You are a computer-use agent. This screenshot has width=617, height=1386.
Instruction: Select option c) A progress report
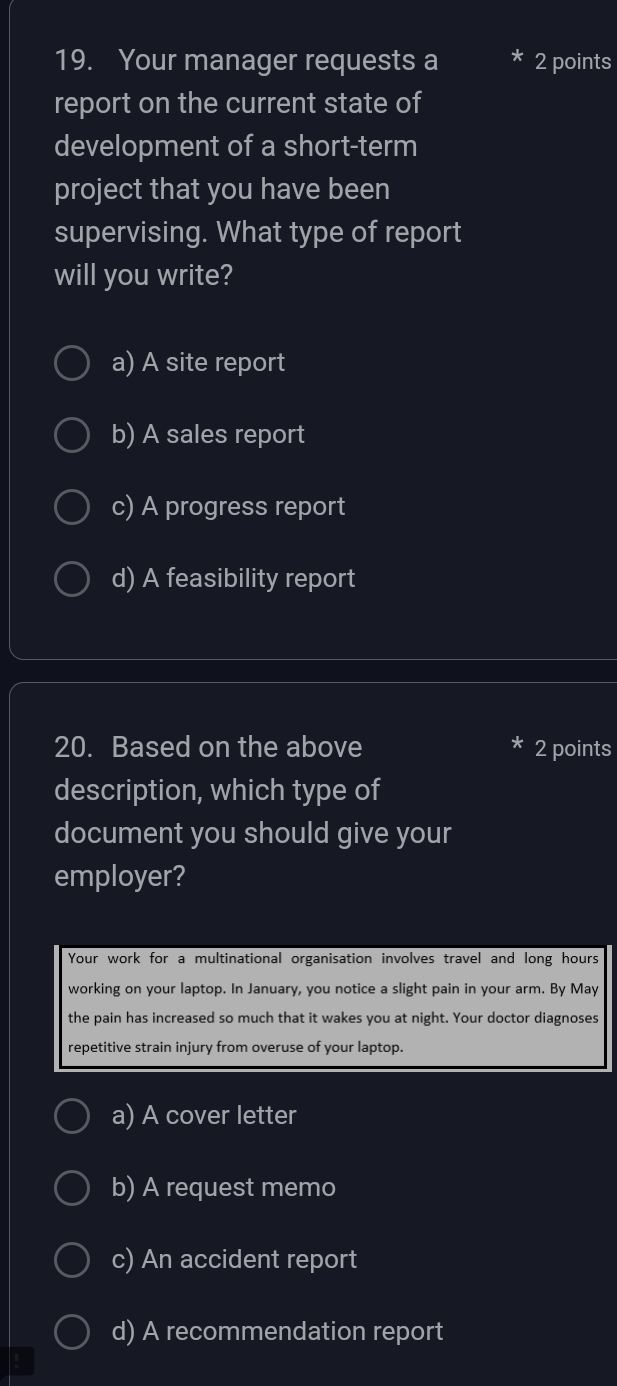(x=71, y=507)
